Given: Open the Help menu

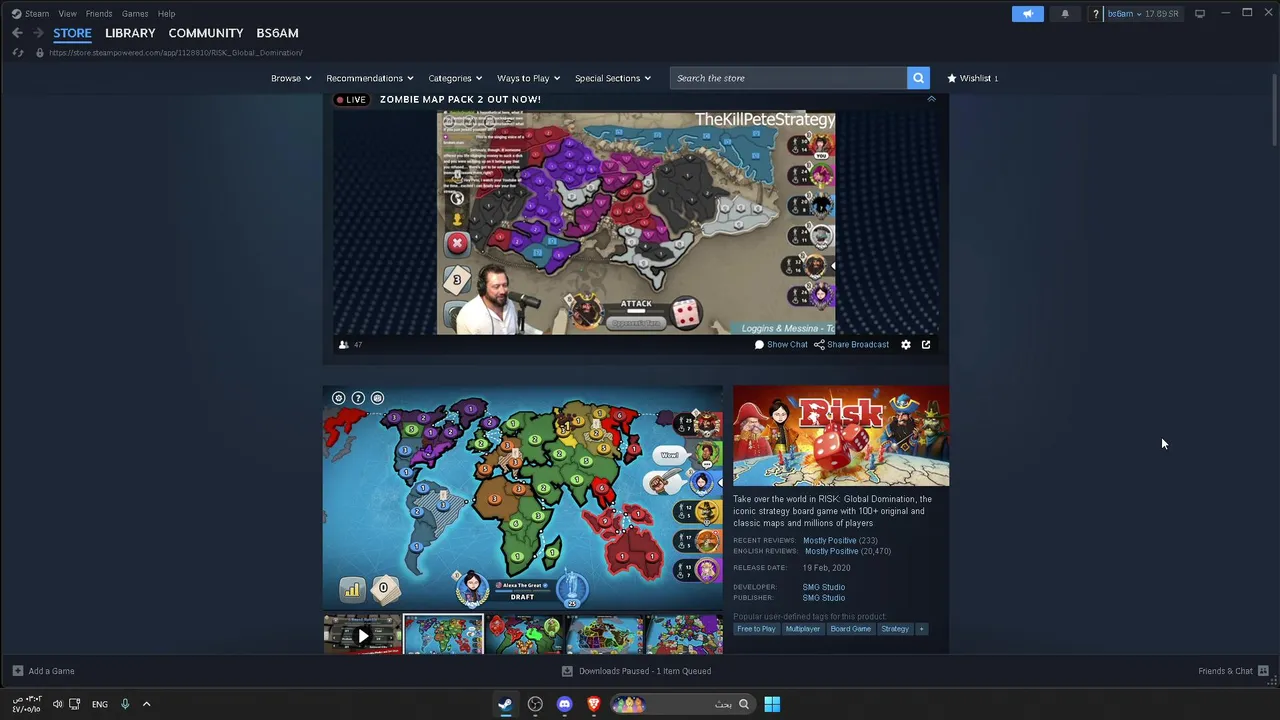Looking at the screenshot, I should pos(166,14).
